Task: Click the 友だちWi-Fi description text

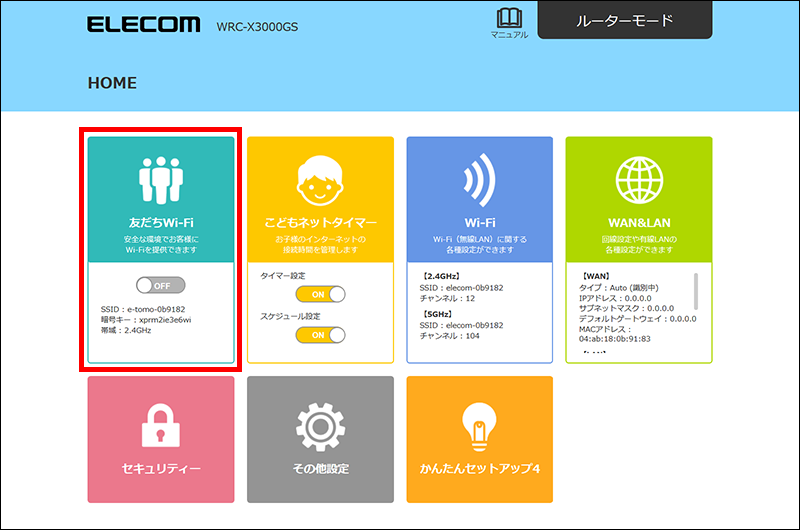Action: tap(161, 244)
